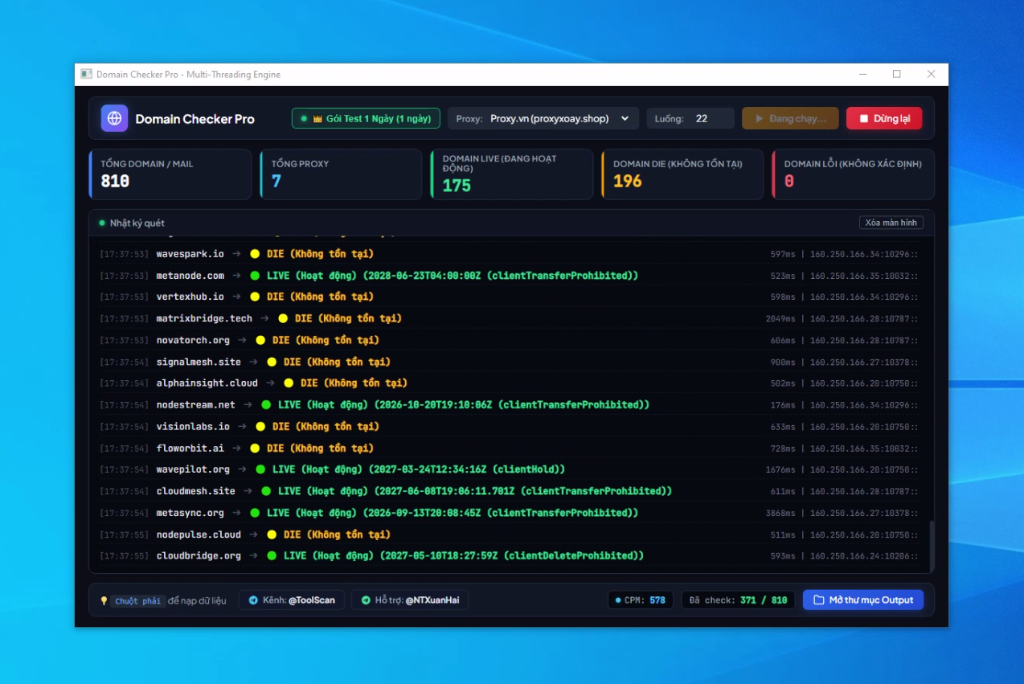Image resolution: width=1024 pixels, height=684 pixels.
Task: Click the 3868ms latency on metasync.org row
Action: 780,513
